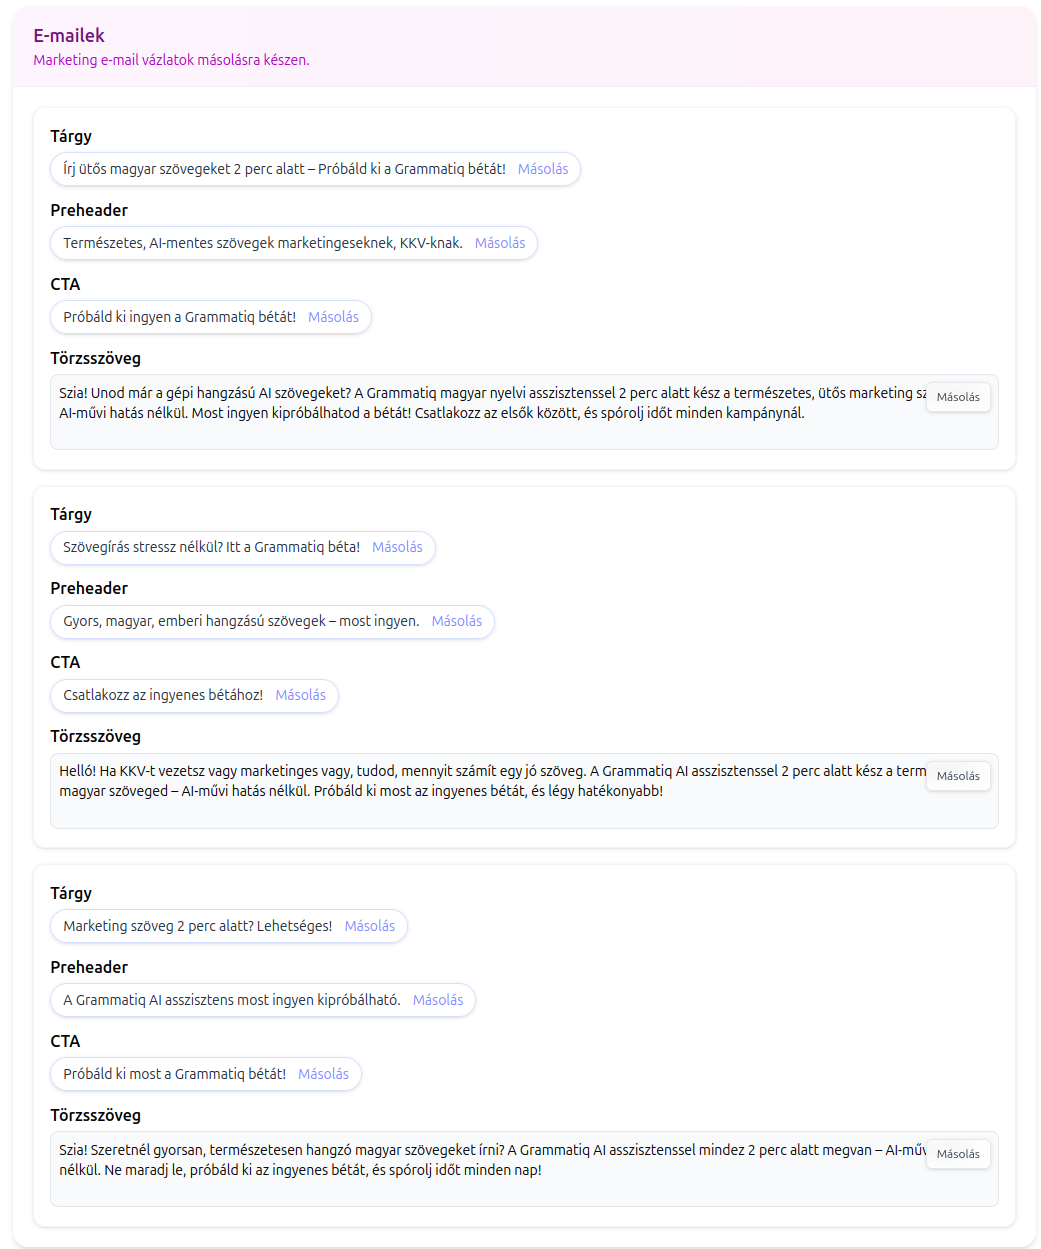Click the "Marketing szöveg 2 perc alatt?" subject text

pyautogui.click(x=197, y=926)
